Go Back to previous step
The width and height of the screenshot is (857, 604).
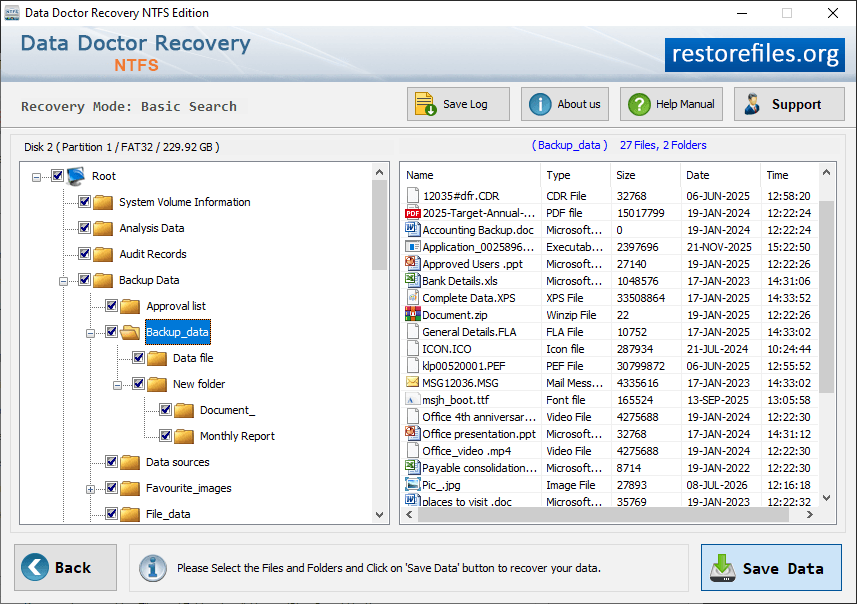coord(66,567)
